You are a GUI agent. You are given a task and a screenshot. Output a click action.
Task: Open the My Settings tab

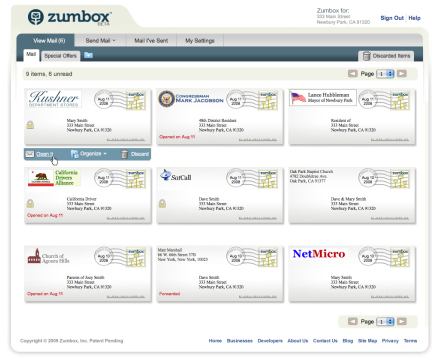(200, 41)
